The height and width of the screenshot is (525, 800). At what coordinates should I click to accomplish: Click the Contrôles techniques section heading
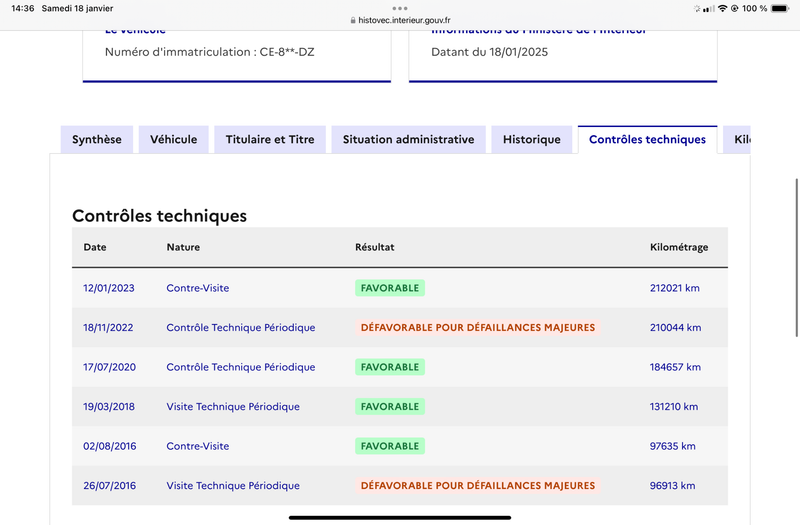159,216
